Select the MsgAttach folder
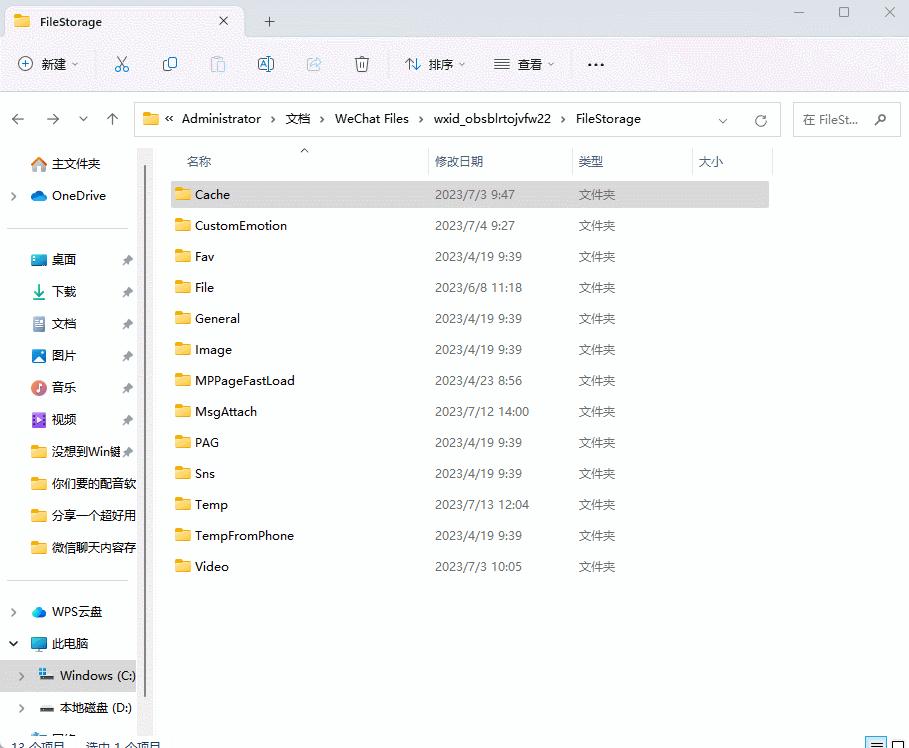Viewport: 909px width, 748px height. click(225, 411)
